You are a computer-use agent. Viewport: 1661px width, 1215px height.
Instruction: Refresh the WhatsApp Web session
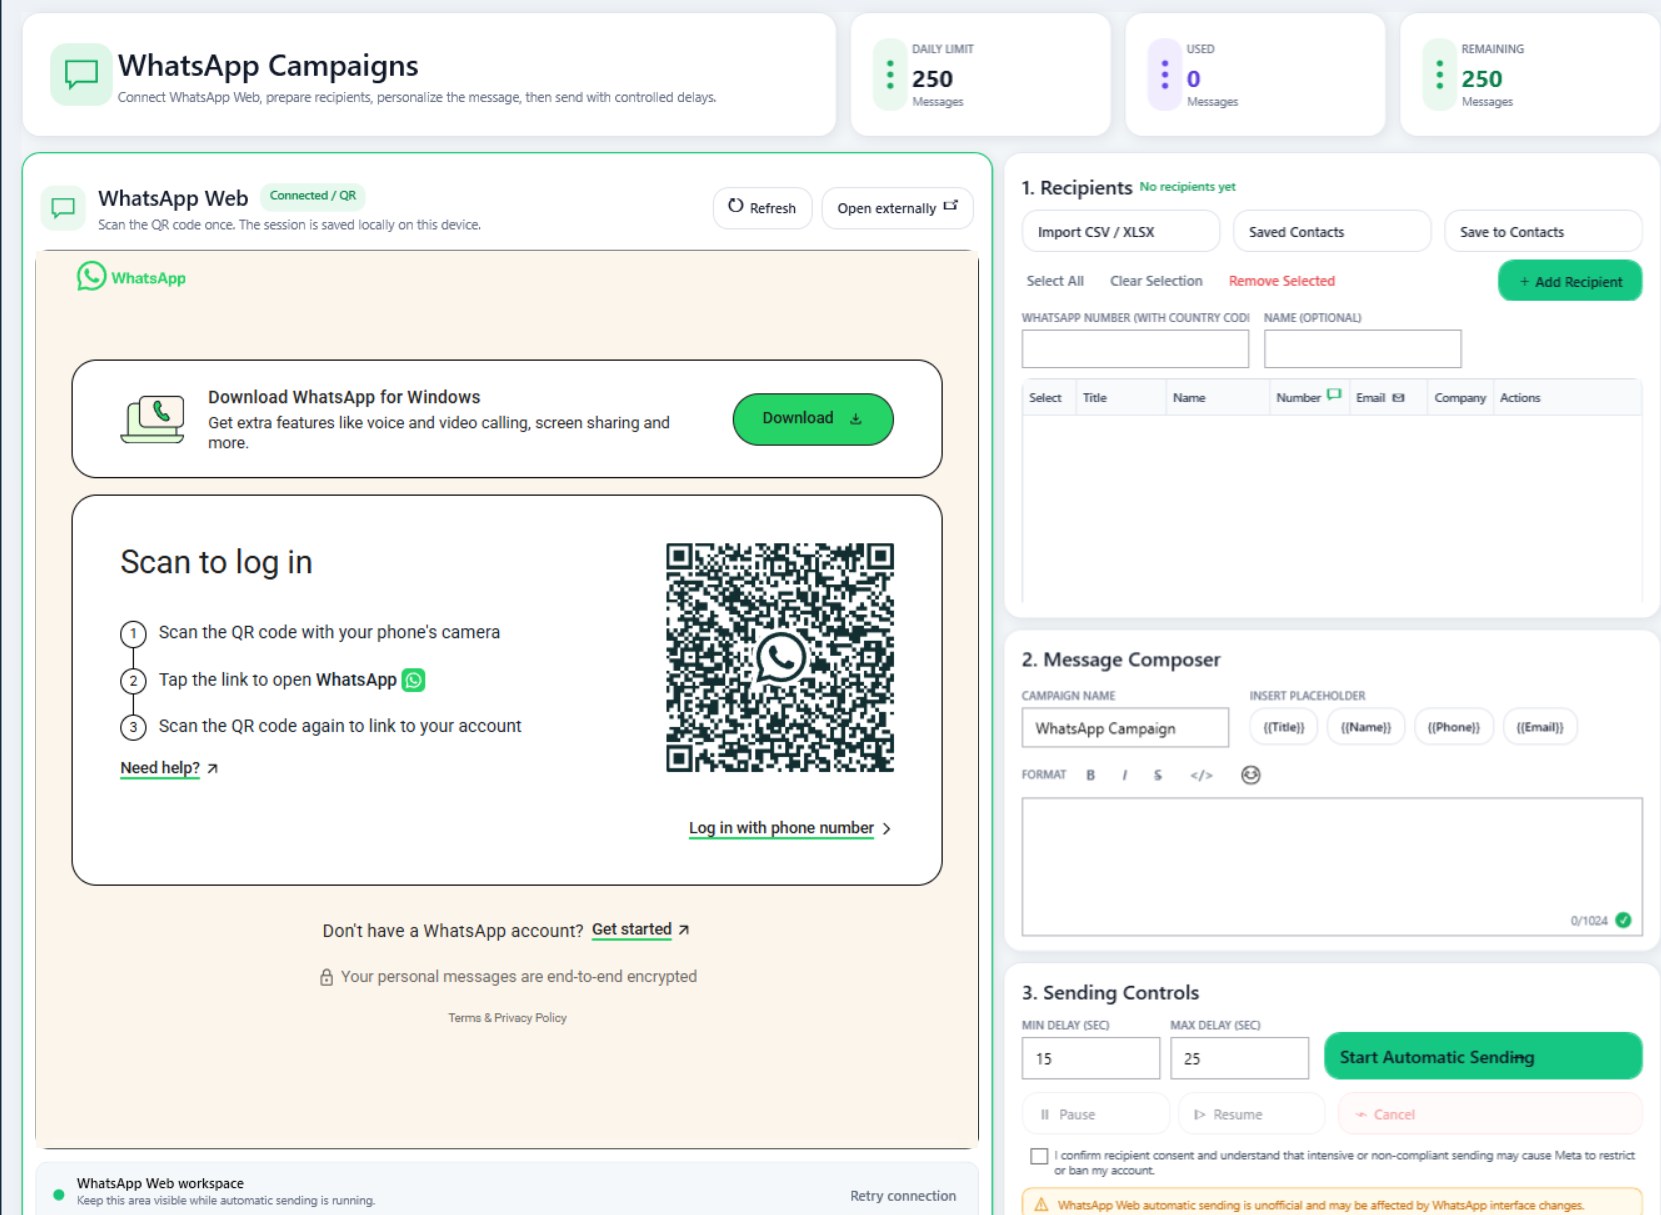(762, 208)
